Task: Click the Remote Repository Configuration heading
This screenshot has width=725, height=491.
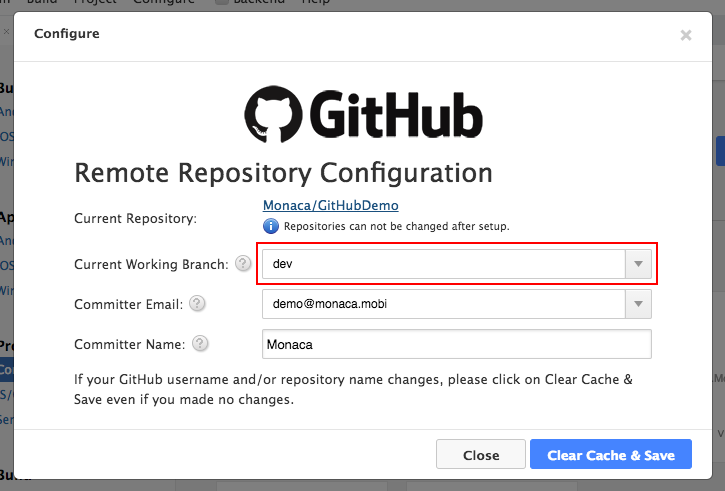Action: click(283, 172)
